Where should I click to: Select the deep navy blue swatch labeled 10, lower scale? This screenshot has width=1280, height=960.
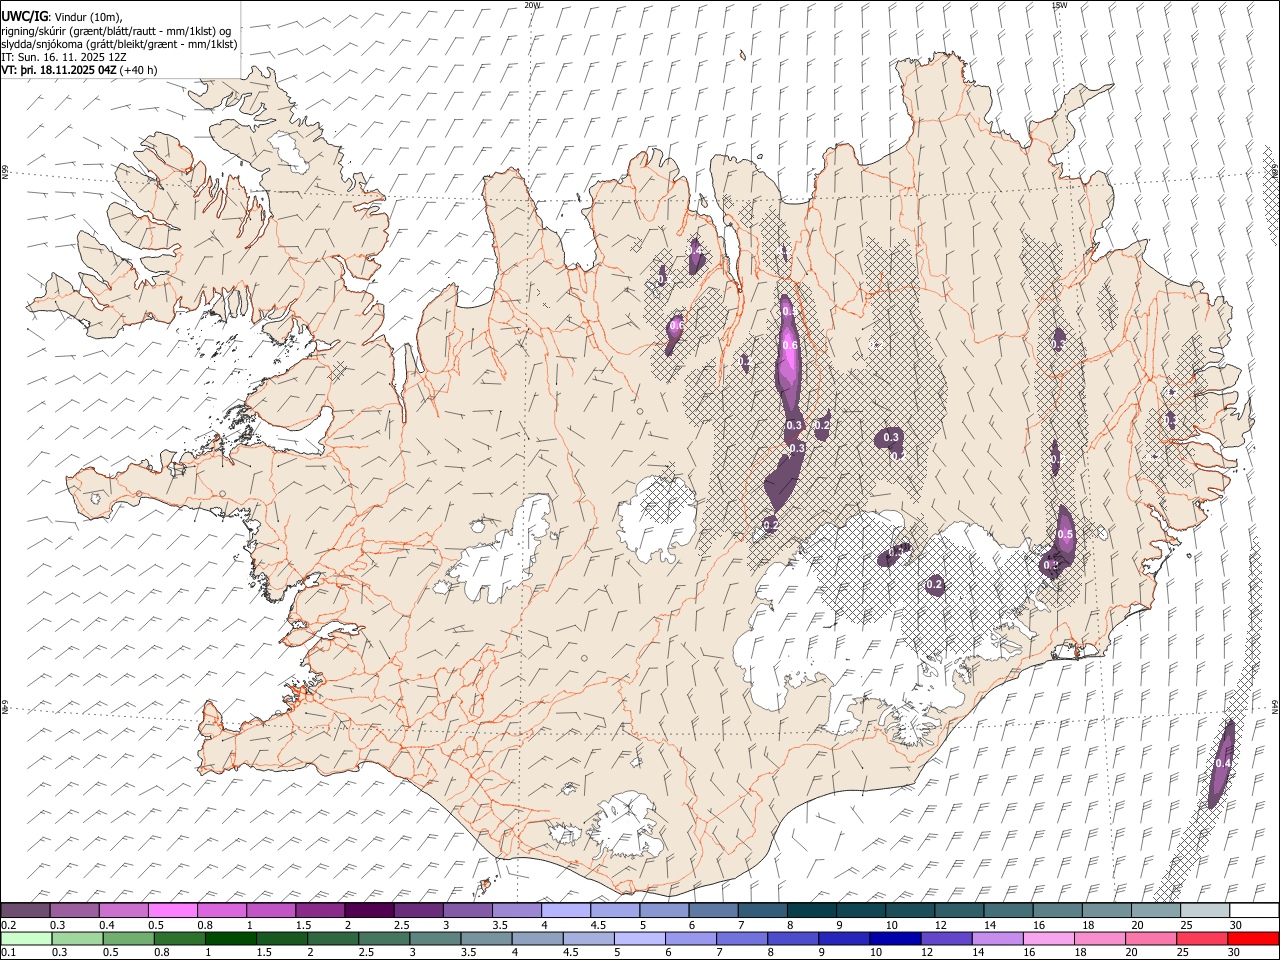(894, 938)
